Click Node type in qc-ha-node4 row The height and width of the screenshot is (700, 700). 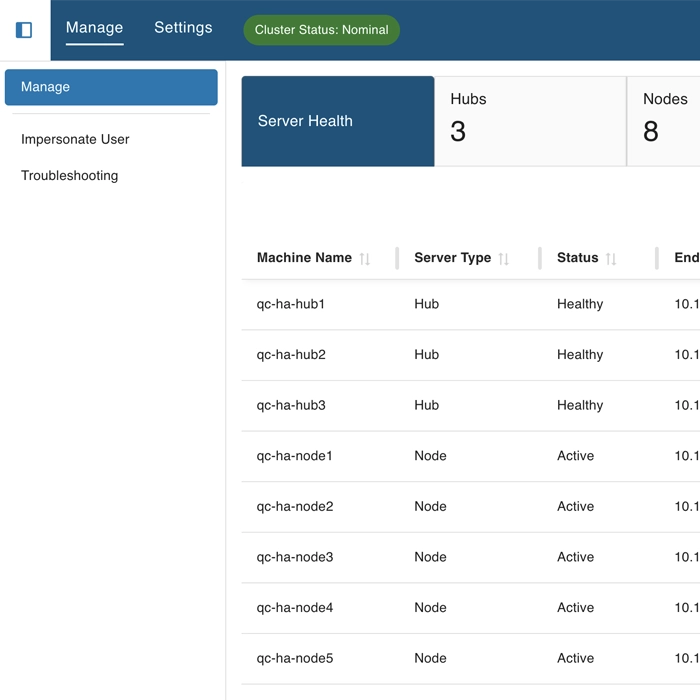pyautogui.click(x=430, y=608)
